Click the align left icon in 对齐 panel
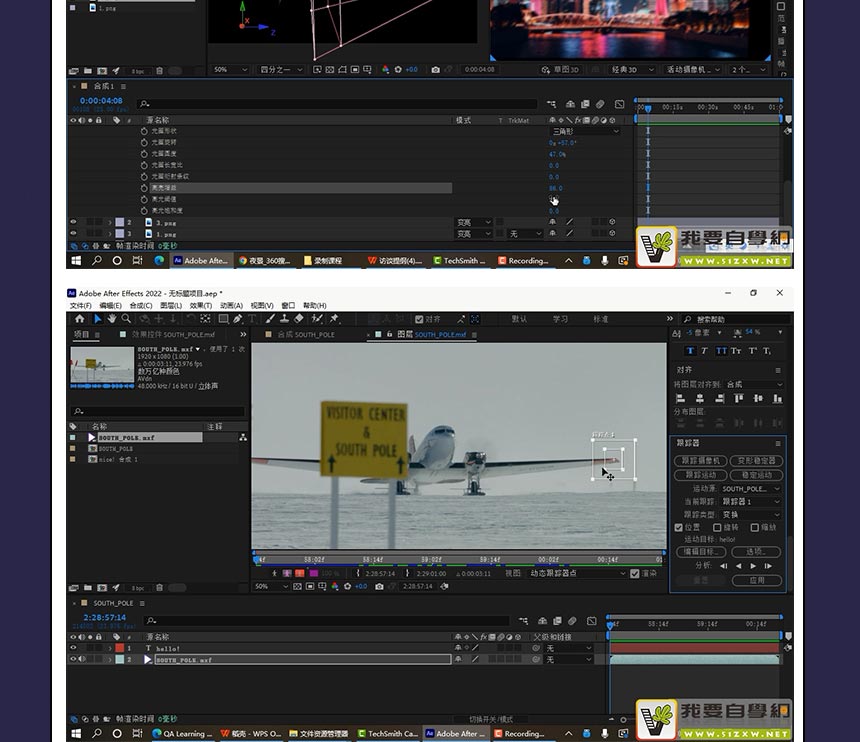Viewport: 860px width, 742px height. tap(681, 399)
